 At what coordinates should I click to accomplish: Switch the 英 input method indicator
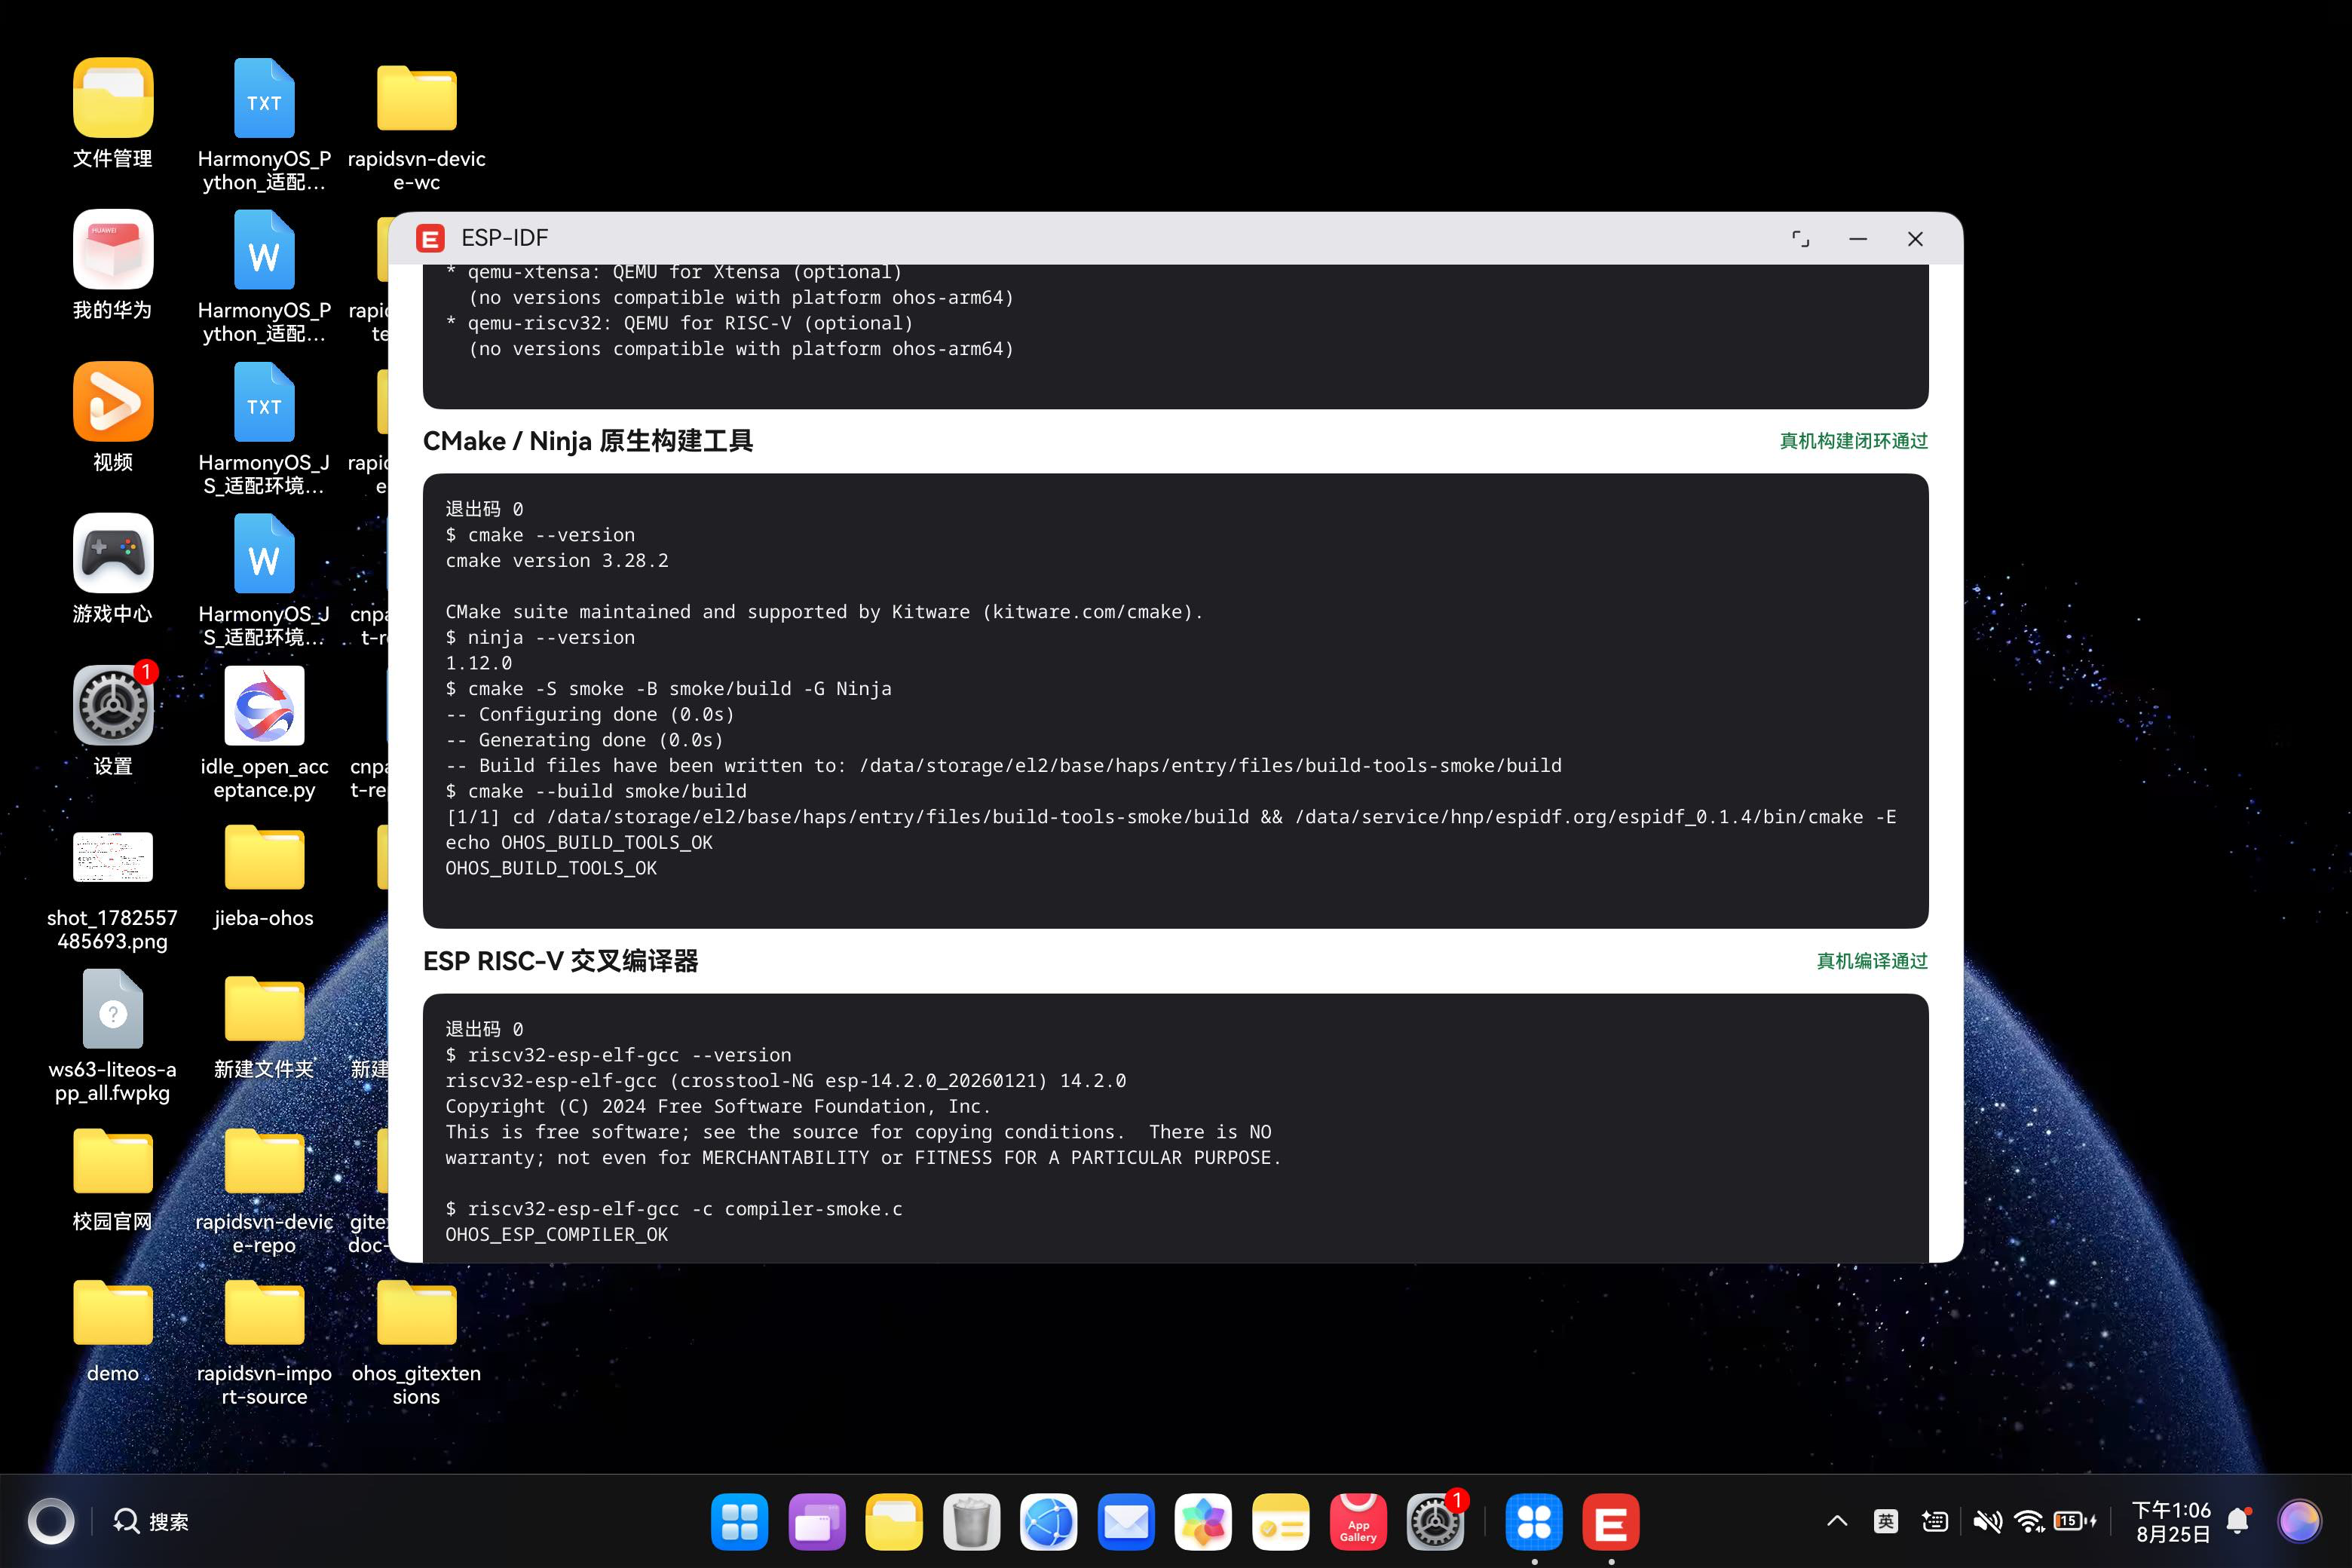pos(1885,1521)
